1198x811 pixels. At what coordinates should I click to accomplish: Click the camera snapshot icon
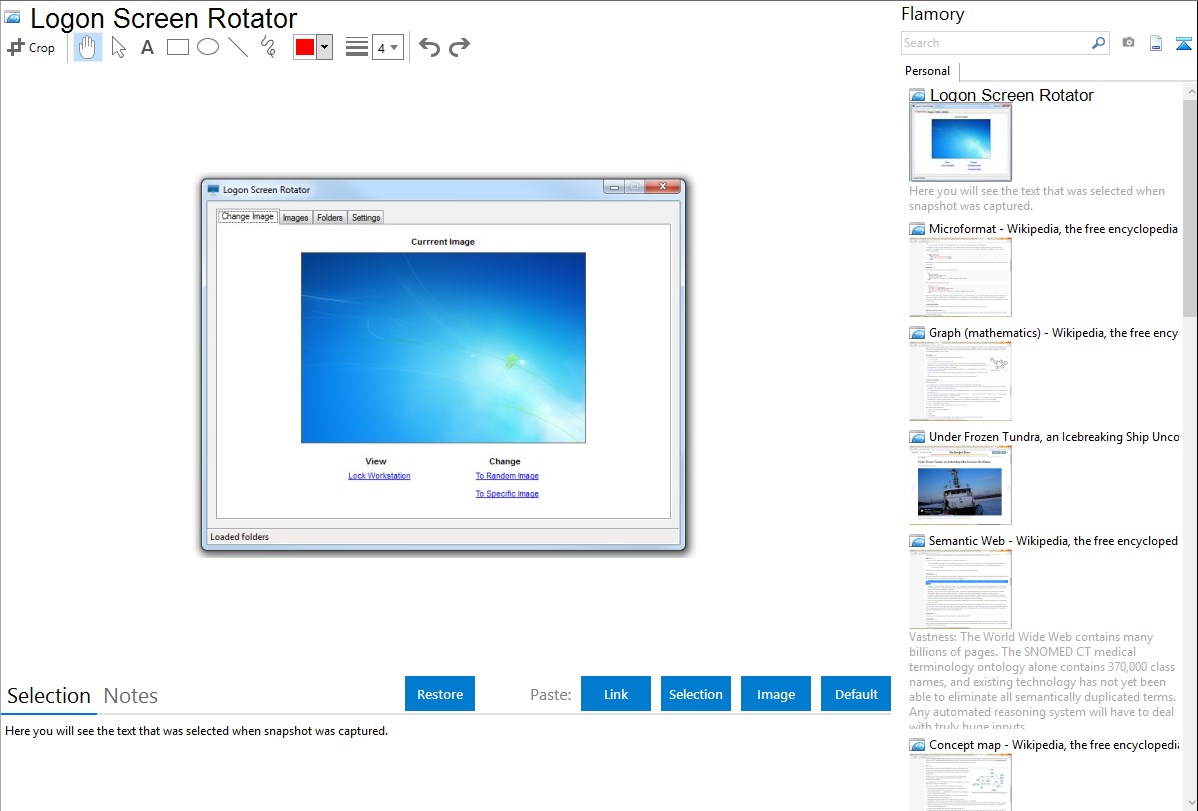1128,43
